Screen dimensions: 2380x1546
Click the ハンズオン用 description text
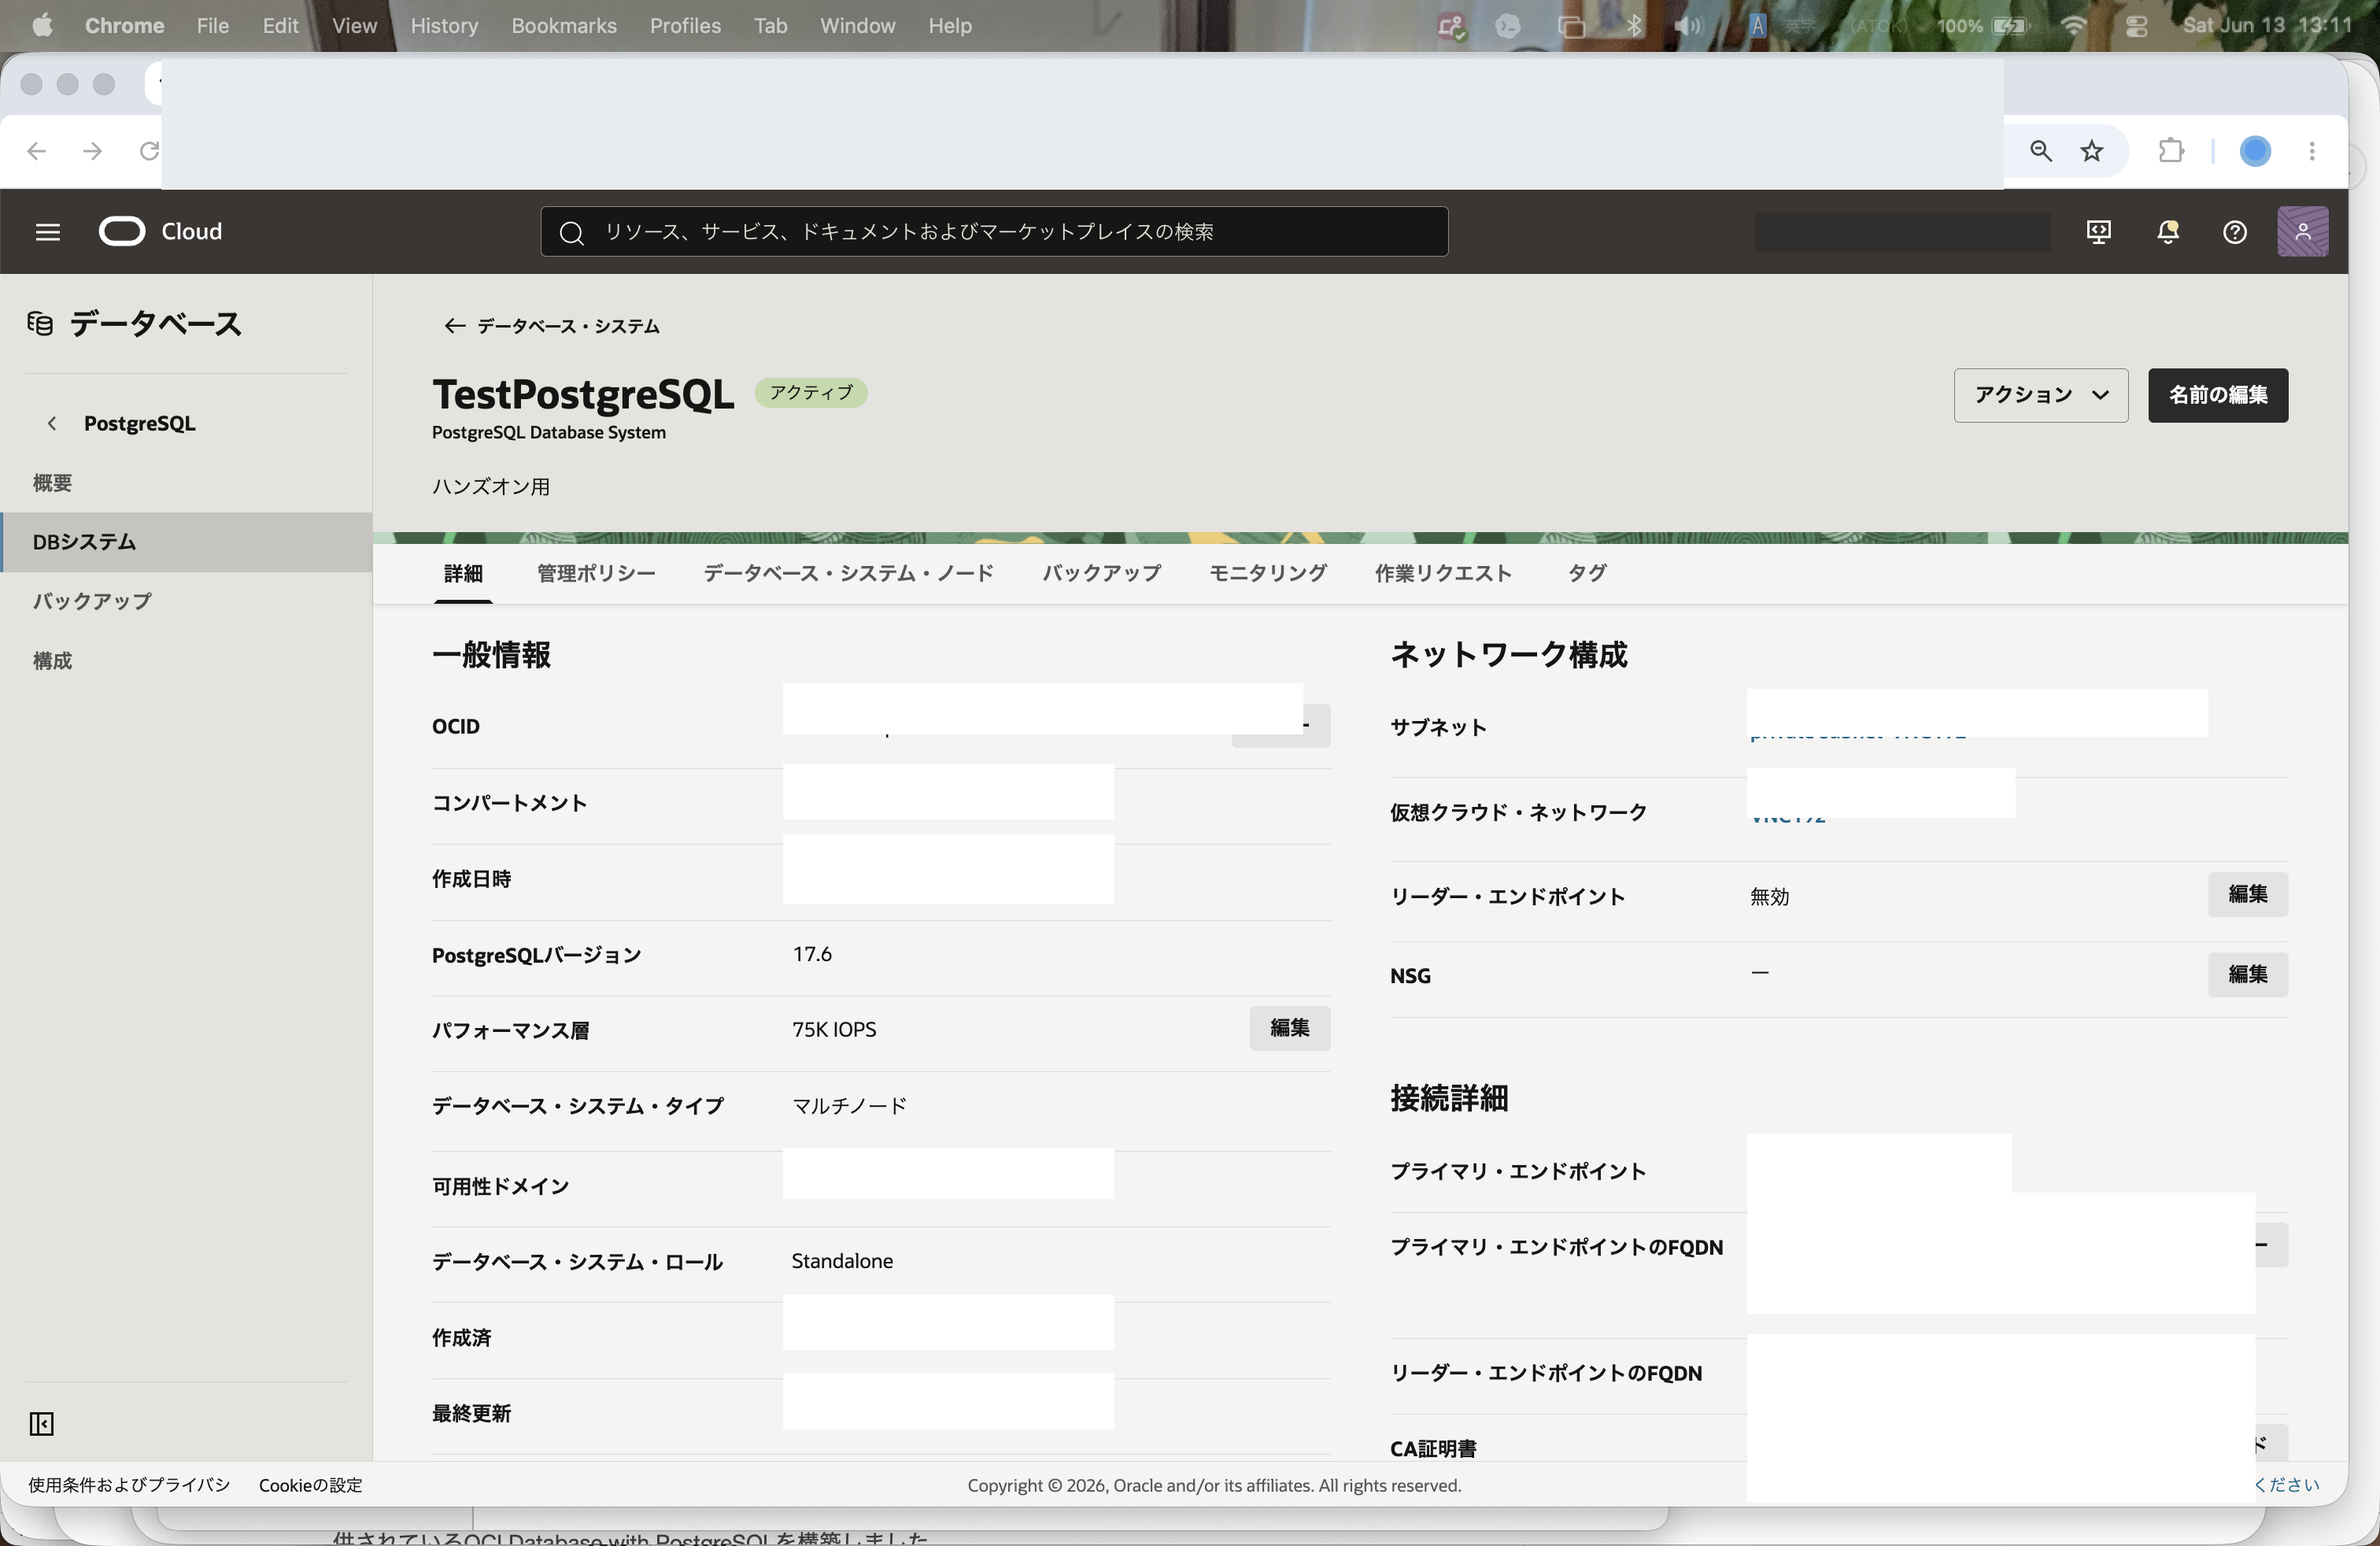tap(490, 487)
